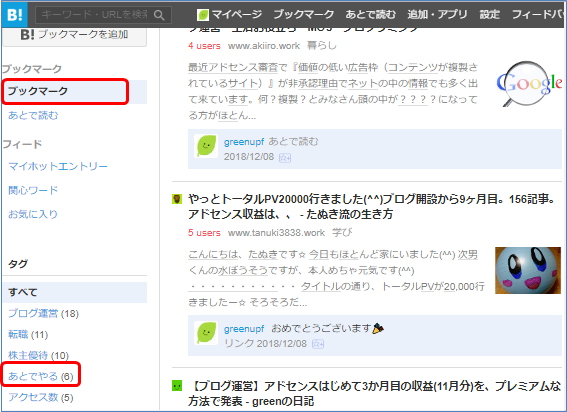Click the リンク permalink on second comment
Screen dimensions: 567x412
[239, 343]
